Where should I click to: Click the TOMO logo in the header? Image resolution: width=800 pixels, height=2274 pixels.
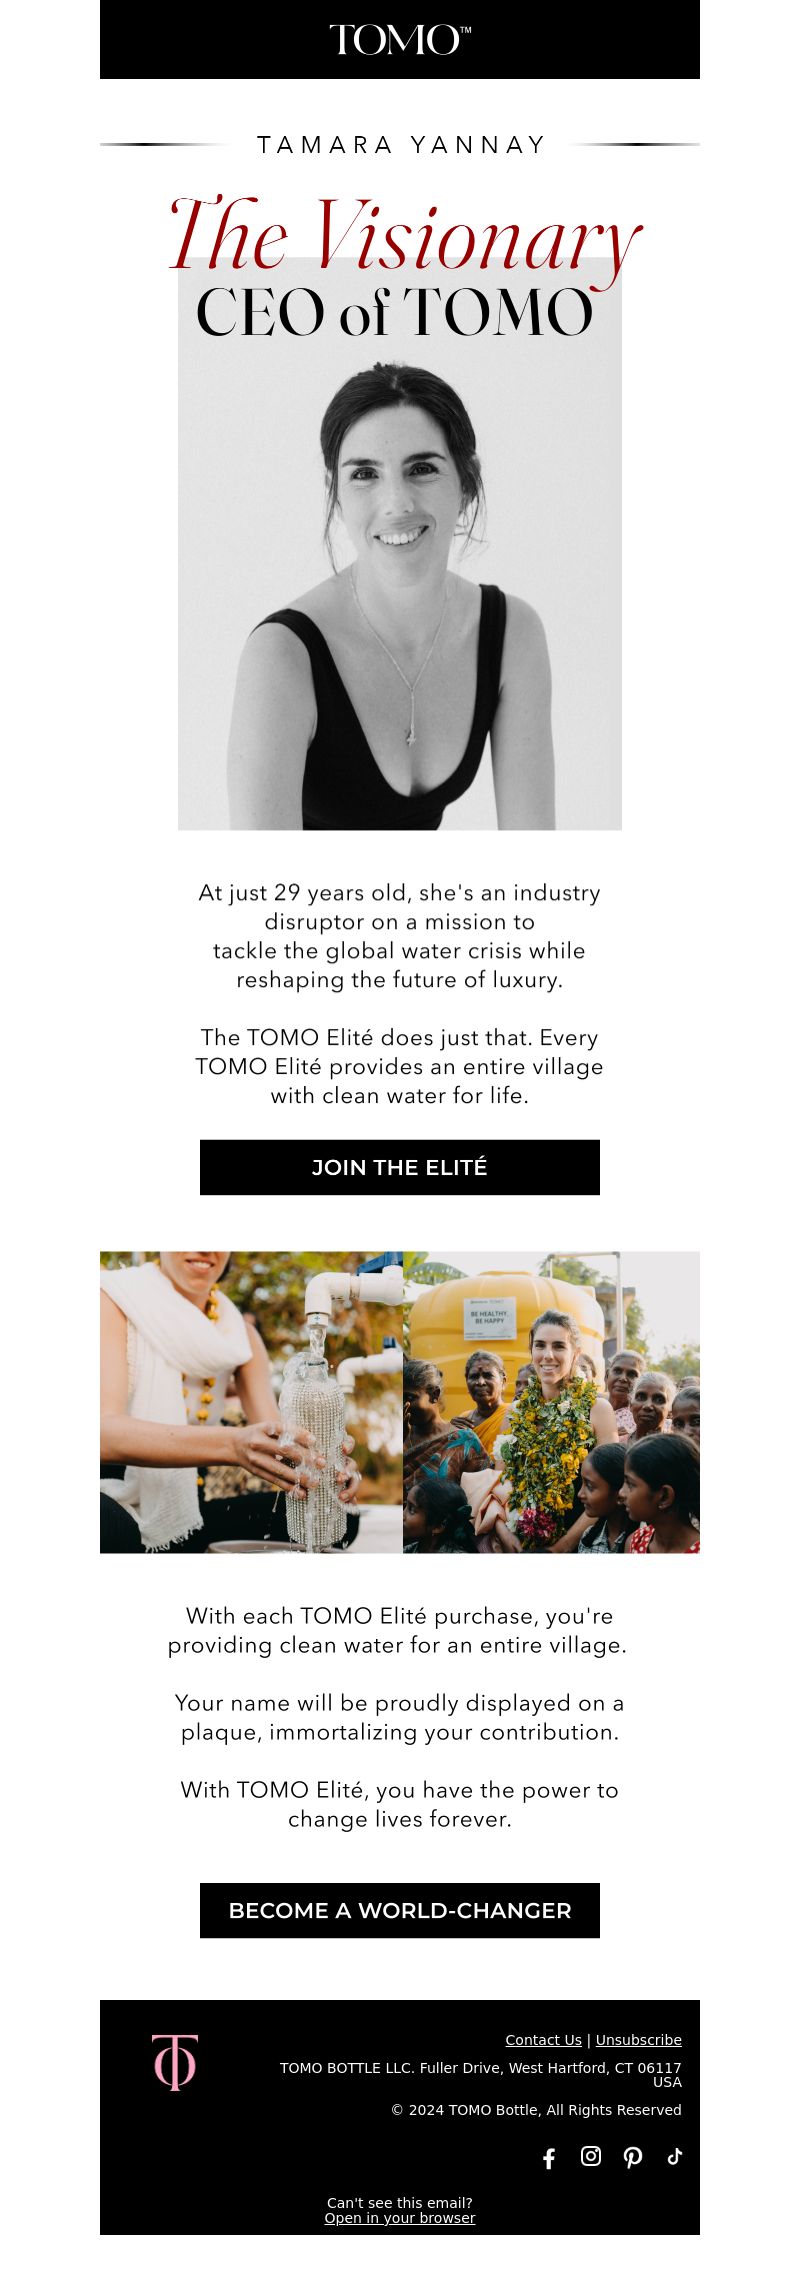point(400,40)
